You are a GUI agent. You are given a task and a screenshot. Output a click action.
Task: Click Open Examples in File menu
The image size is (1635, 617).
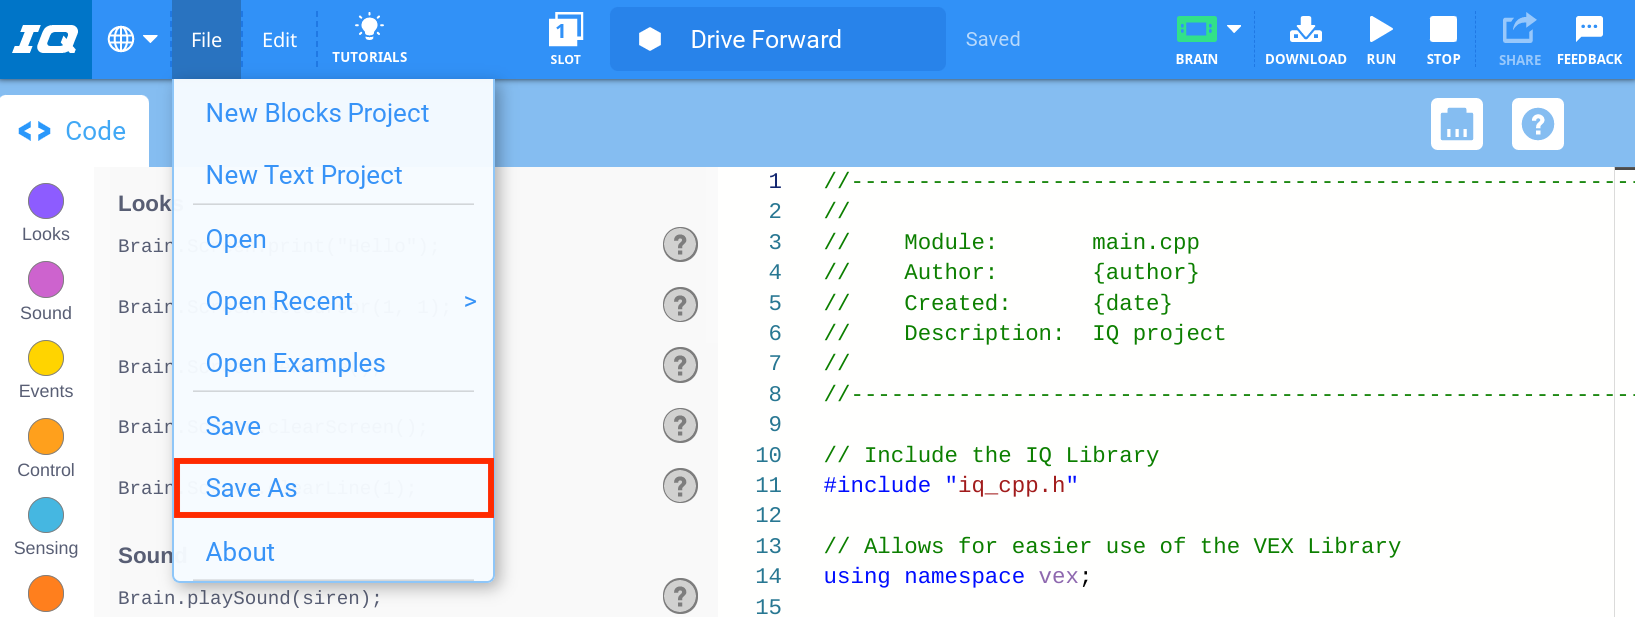click(x=295, y=364)
